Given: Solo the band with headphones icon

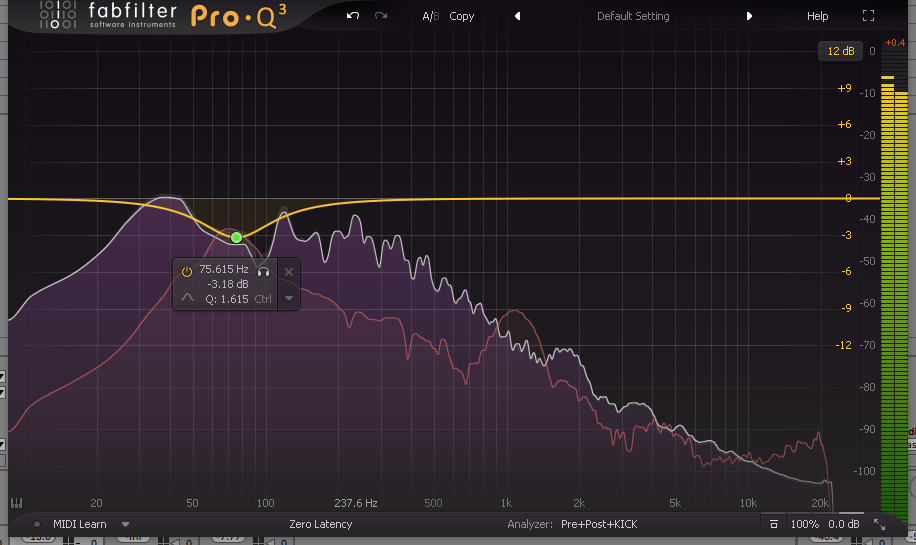Looking at the screenshot, I should pos(263,272).
